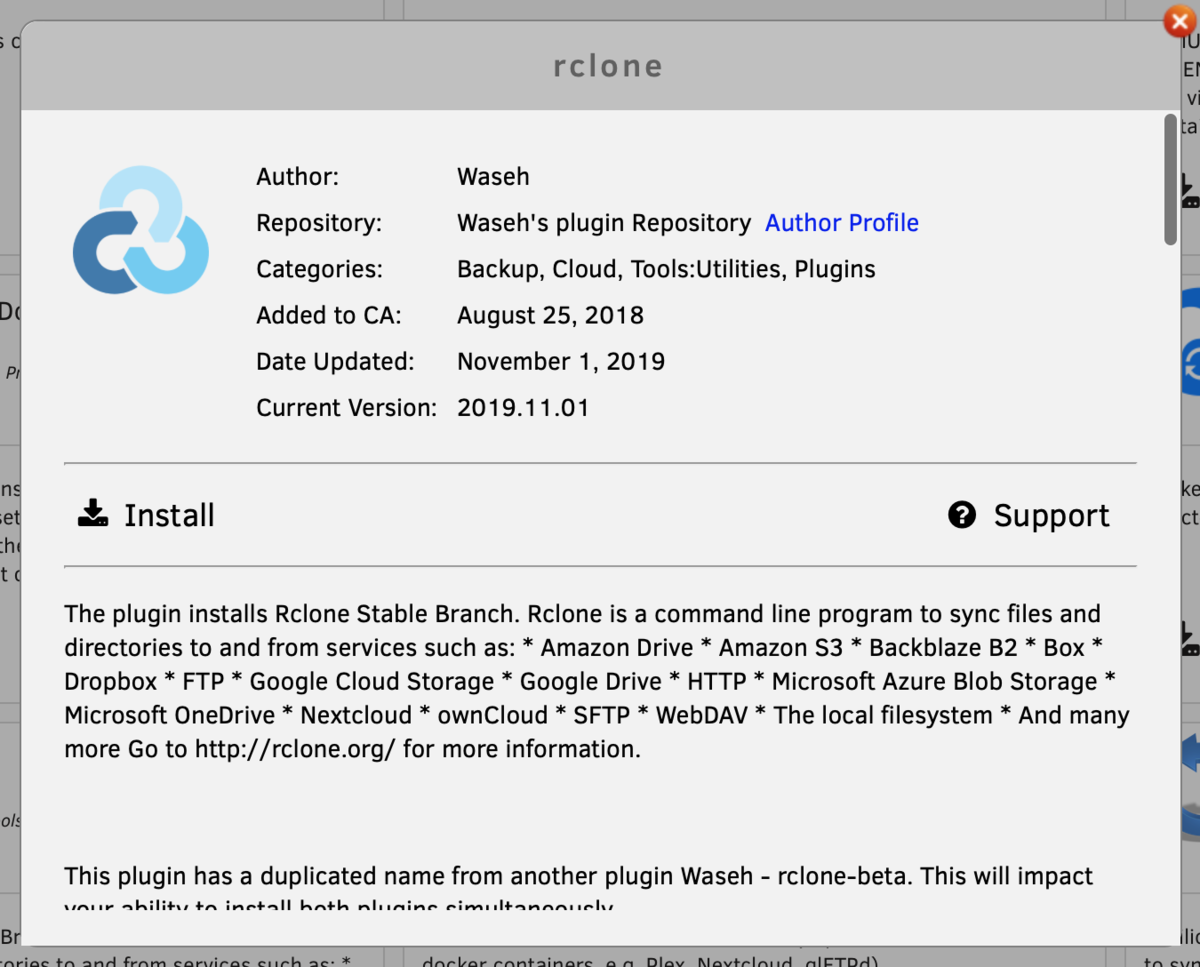1200x967 pixels.
Task: Close the rclone popup with red X
Action: tap(1181, 21)
